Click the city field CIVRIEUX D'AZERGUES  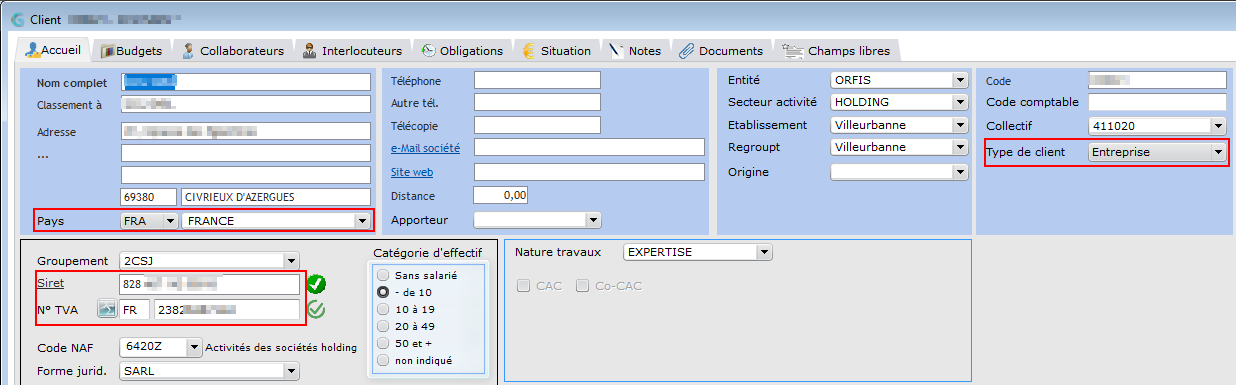point(276,197)
